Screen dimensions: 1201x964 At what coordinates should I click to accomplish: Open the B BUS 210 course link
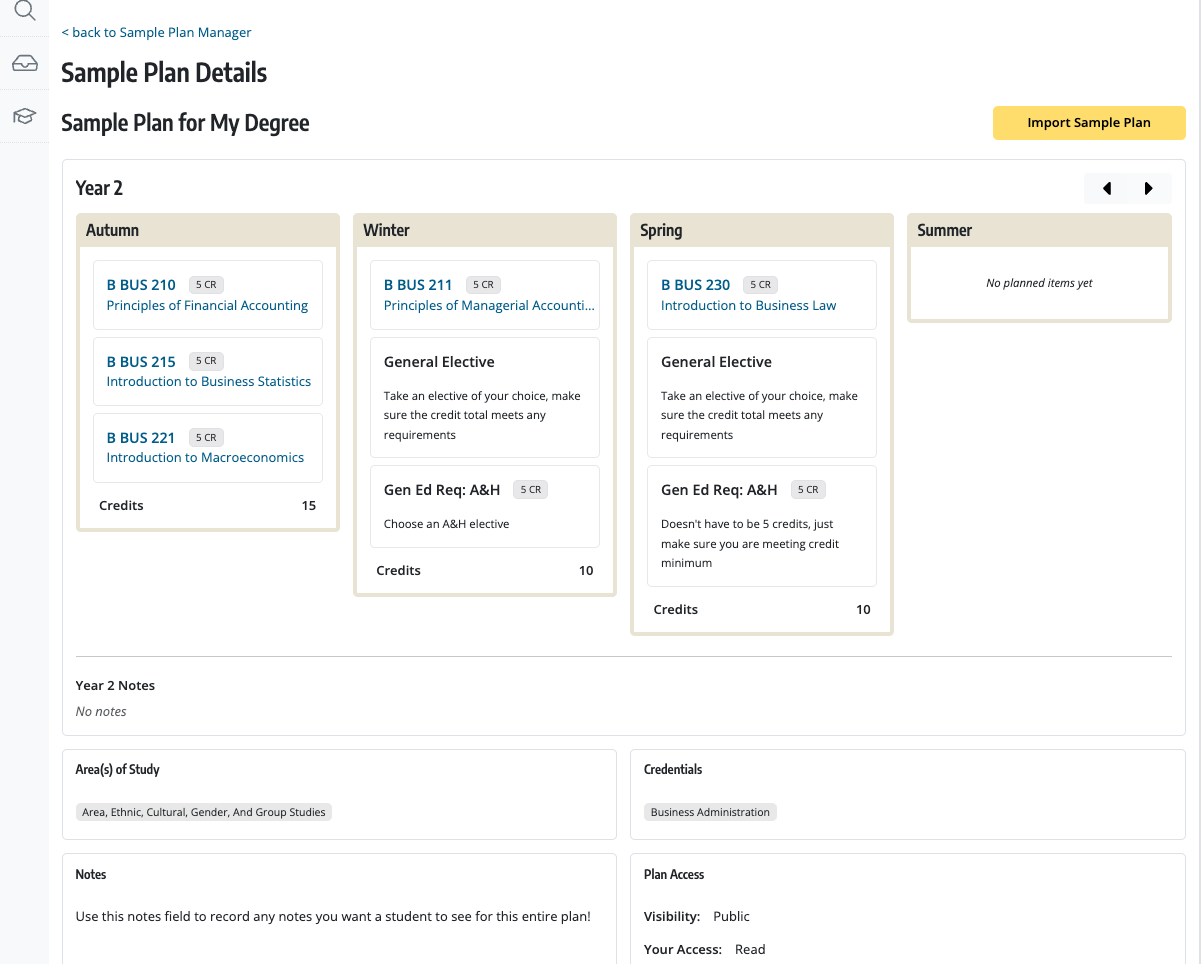click(141, 285)
